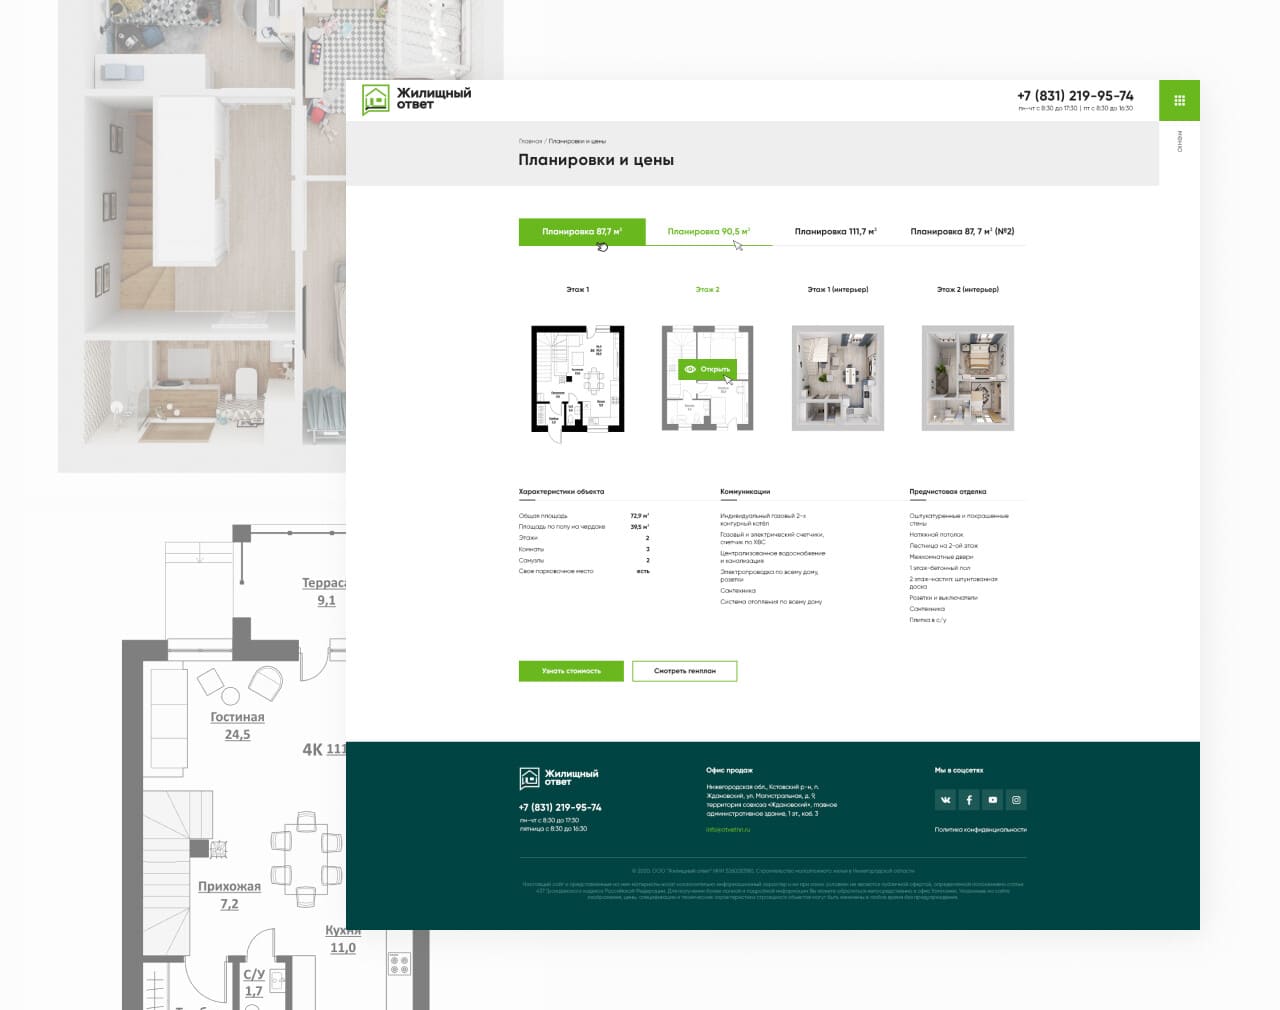Switch to the Планировка 111,7 м² tab
Image resolution: width=1280 pixels, height=1010 pixels.
(x=835, y=232)
